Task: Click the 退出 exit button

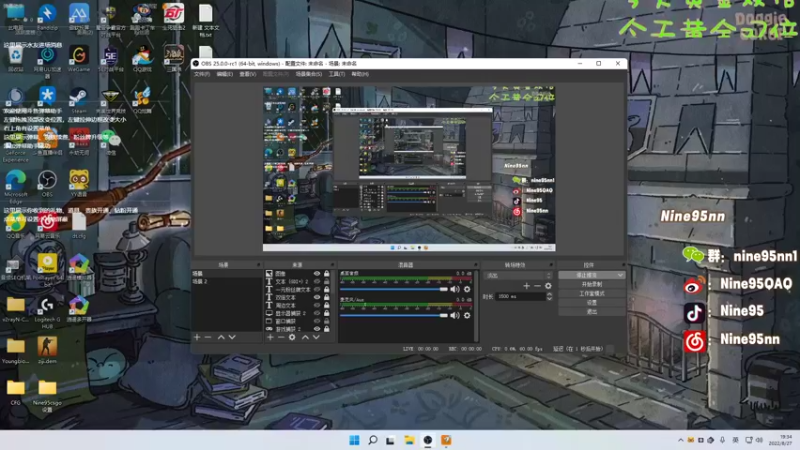Action: tap(591, 312)
